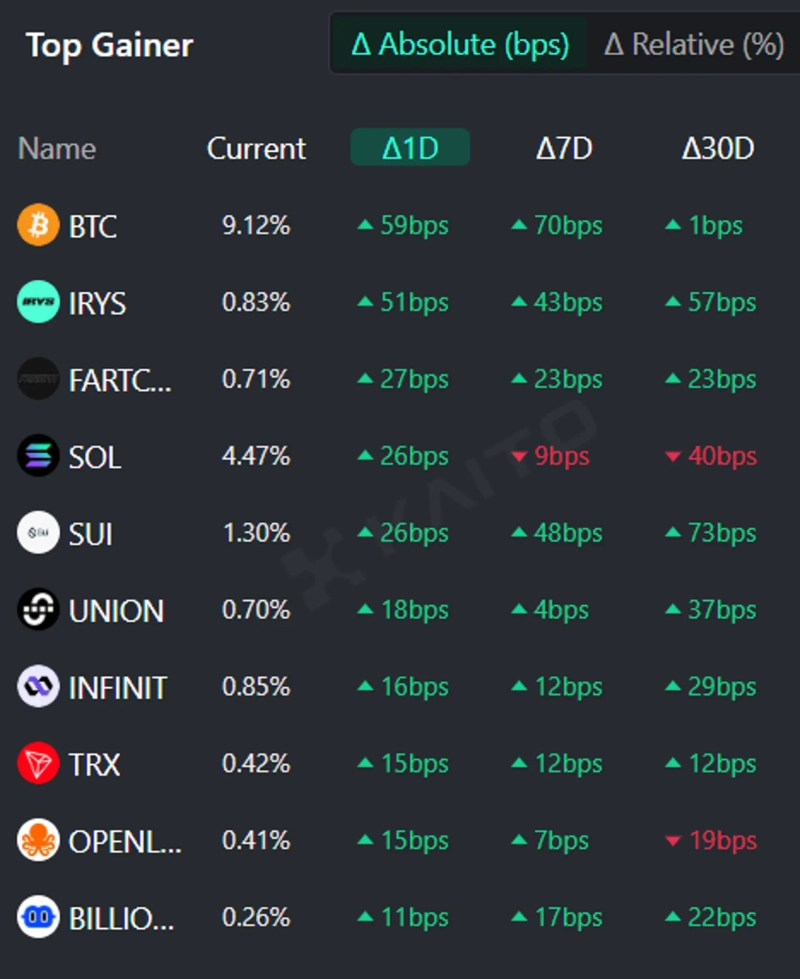This screenshot has width=800, height=979.
Task: Click the white SUI logo icon
Action: [x=39, y=533]
